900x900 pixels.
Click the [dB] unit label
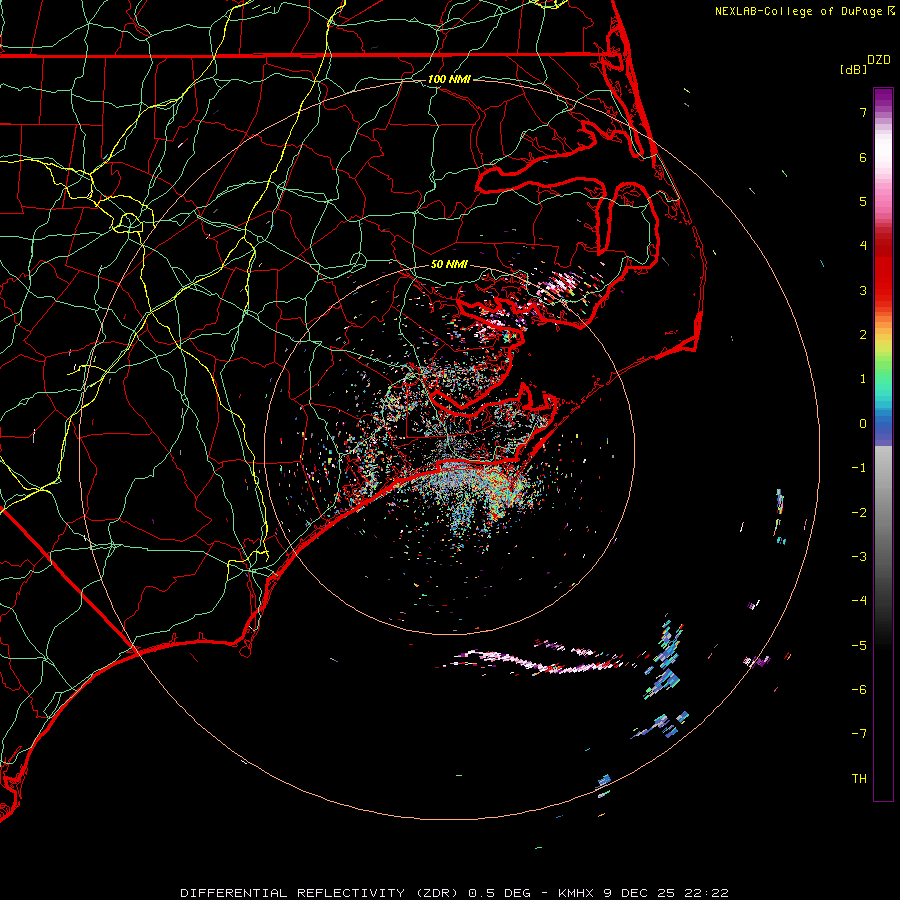pos(853,69)
